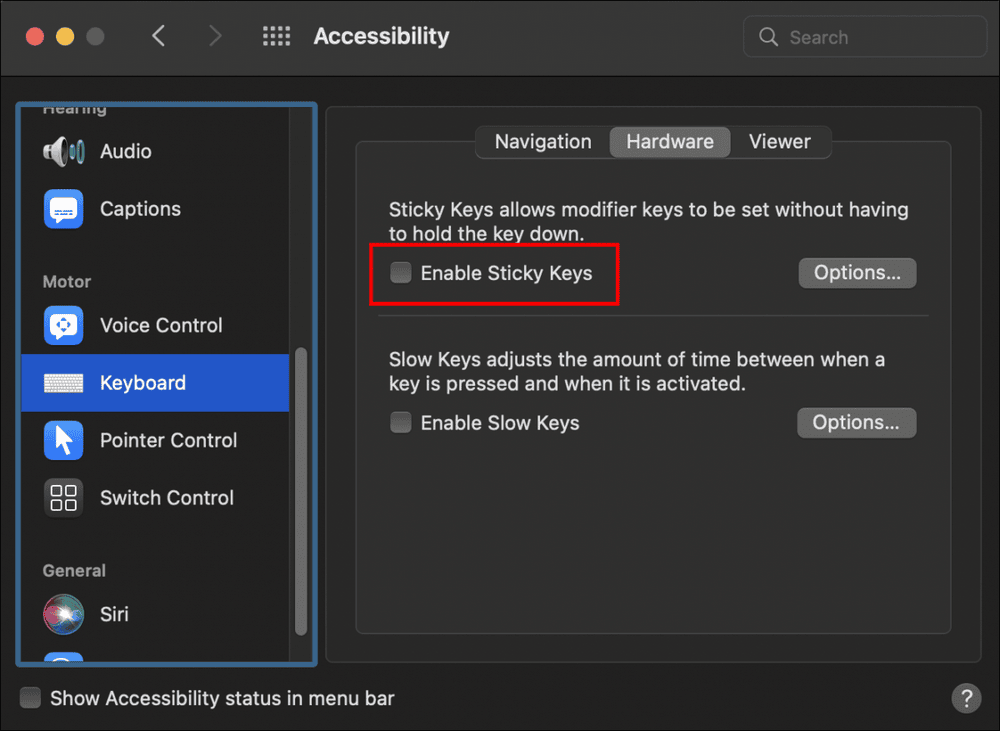This screenshot has width=1000, height=731.
Task: Click the help question mark button
Action: 965,698
